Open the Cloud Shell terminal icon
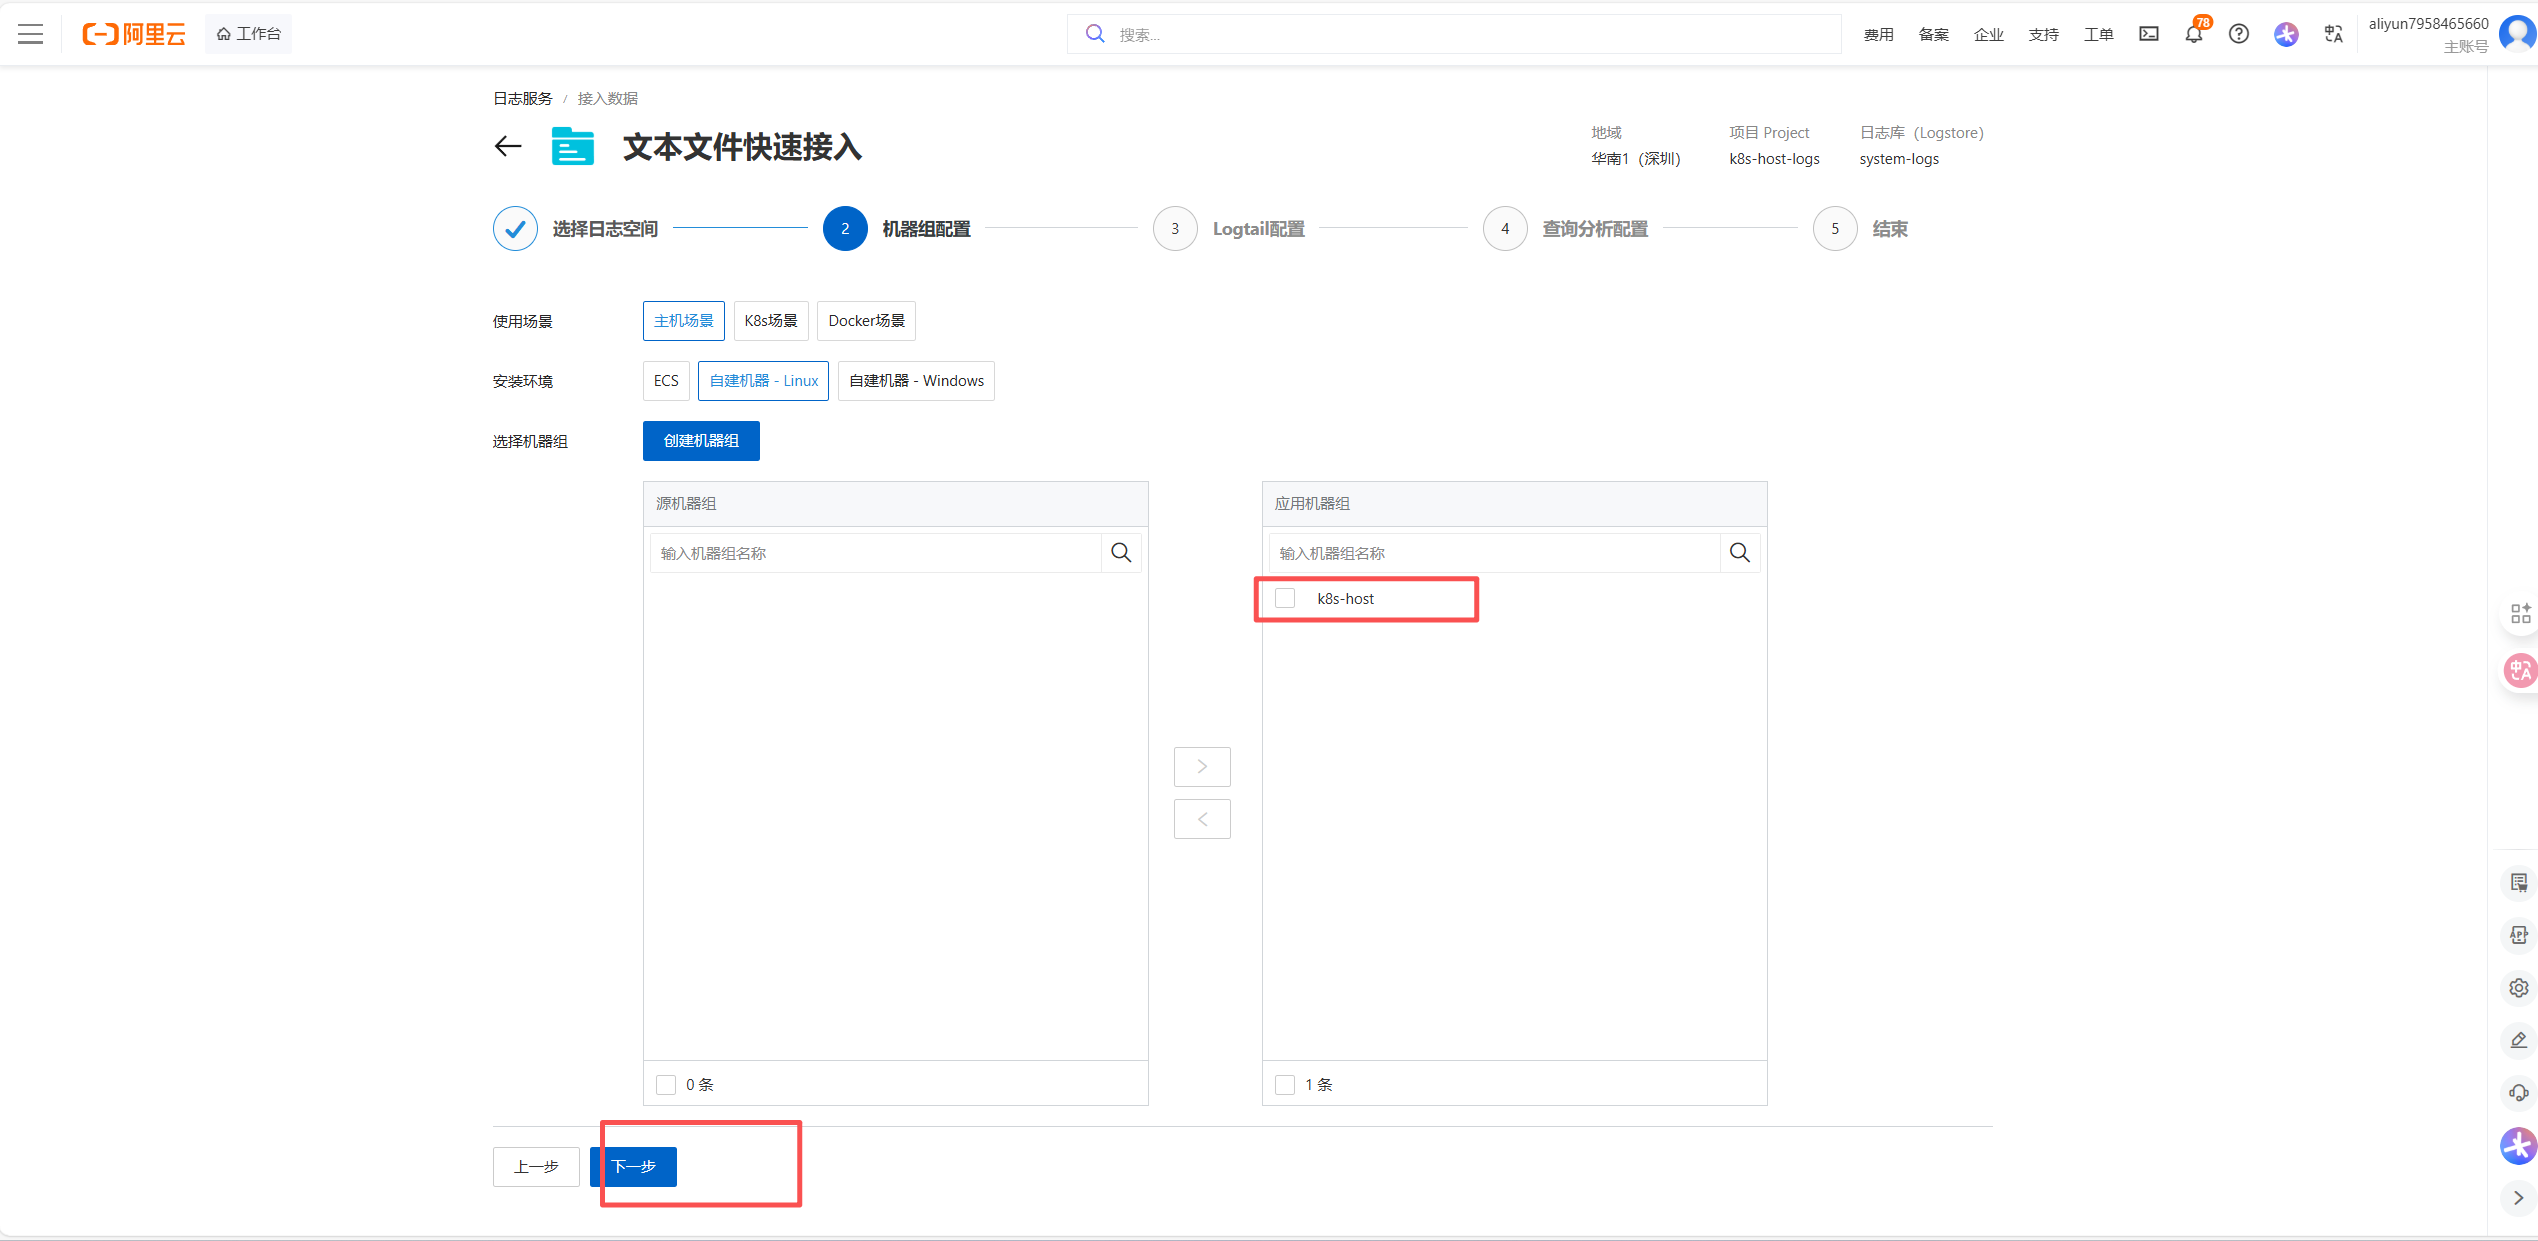 coord(2148,34)
